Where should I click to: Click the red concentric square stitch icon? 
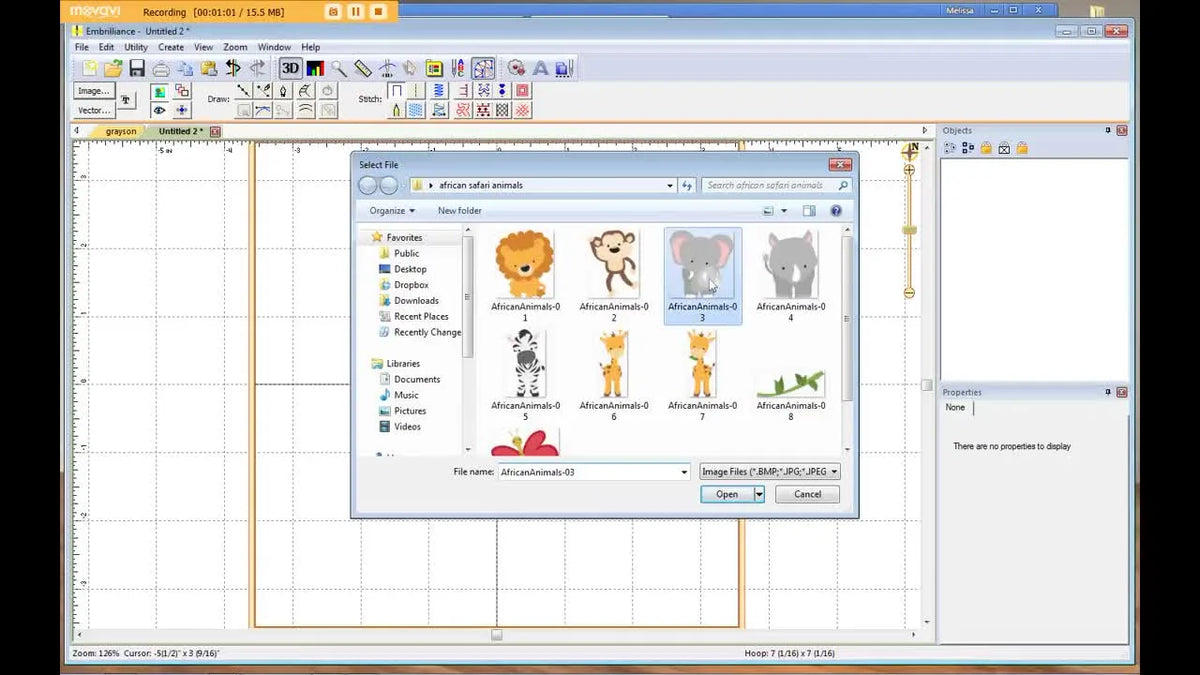tap(523, 91)
